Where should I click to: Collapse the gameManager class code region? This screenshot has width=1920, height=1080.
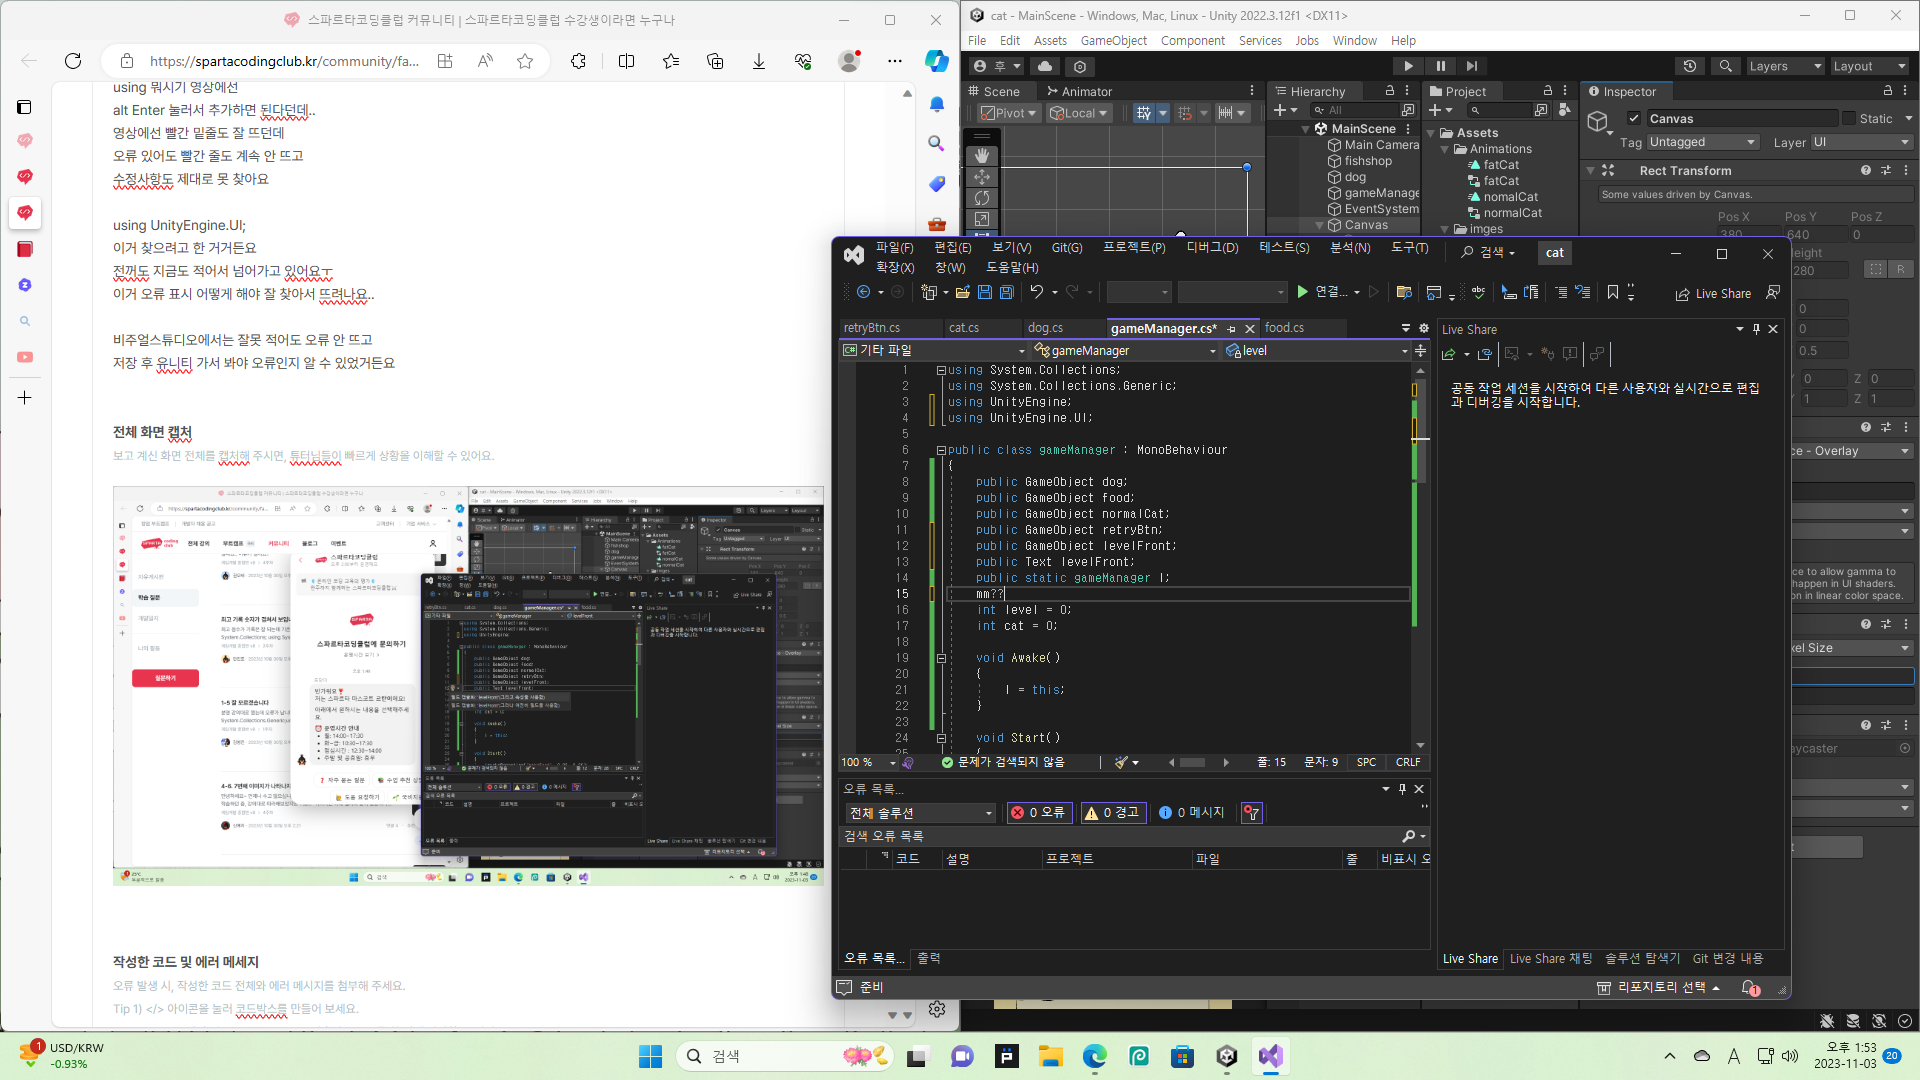[x=941, y=450]
